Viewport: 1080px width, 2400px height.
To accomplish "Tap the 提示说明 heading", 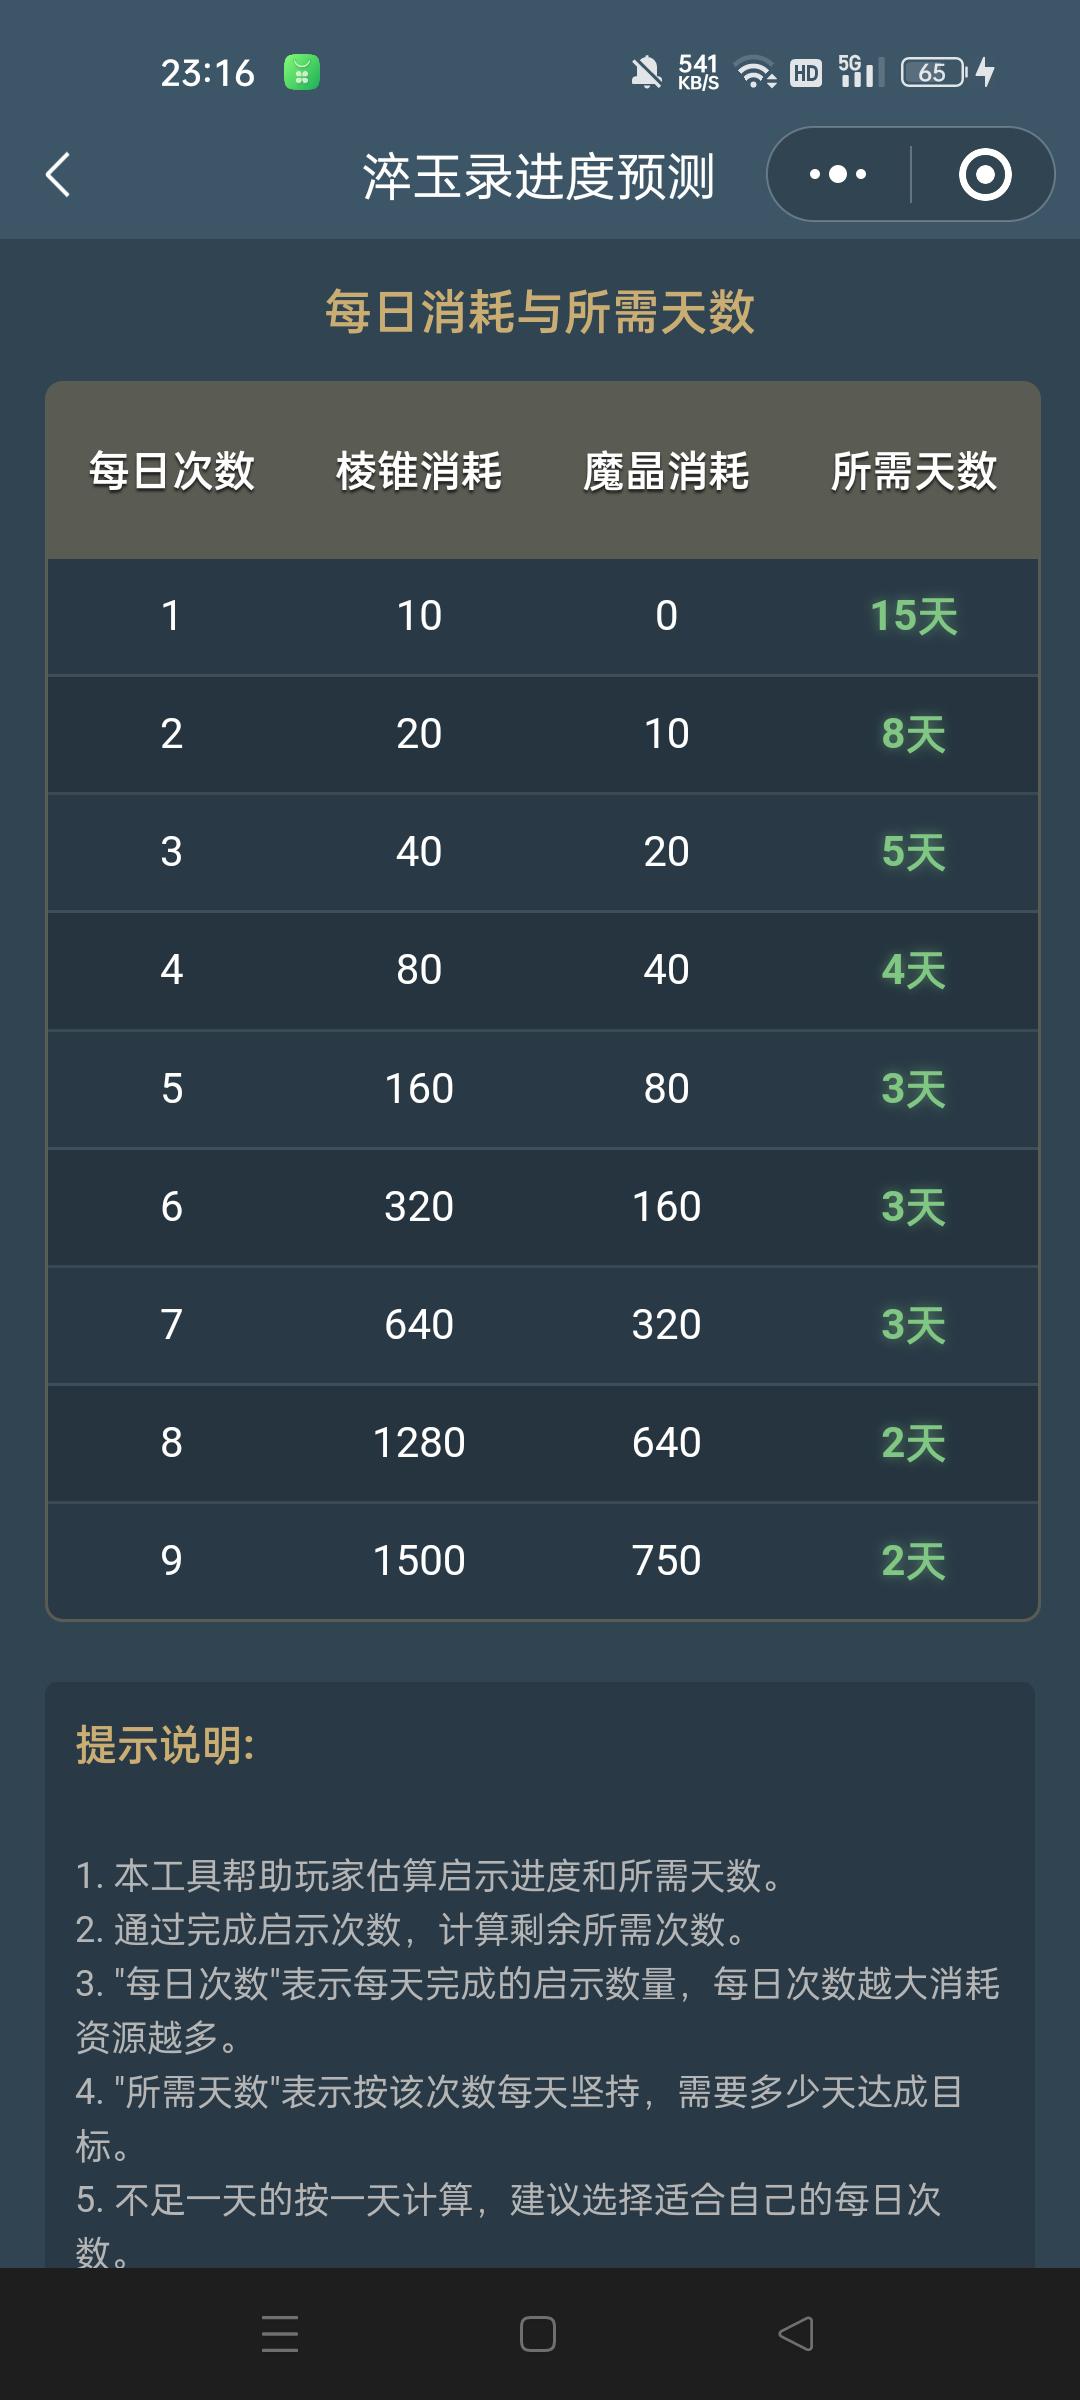I will tap(166, 1746).
